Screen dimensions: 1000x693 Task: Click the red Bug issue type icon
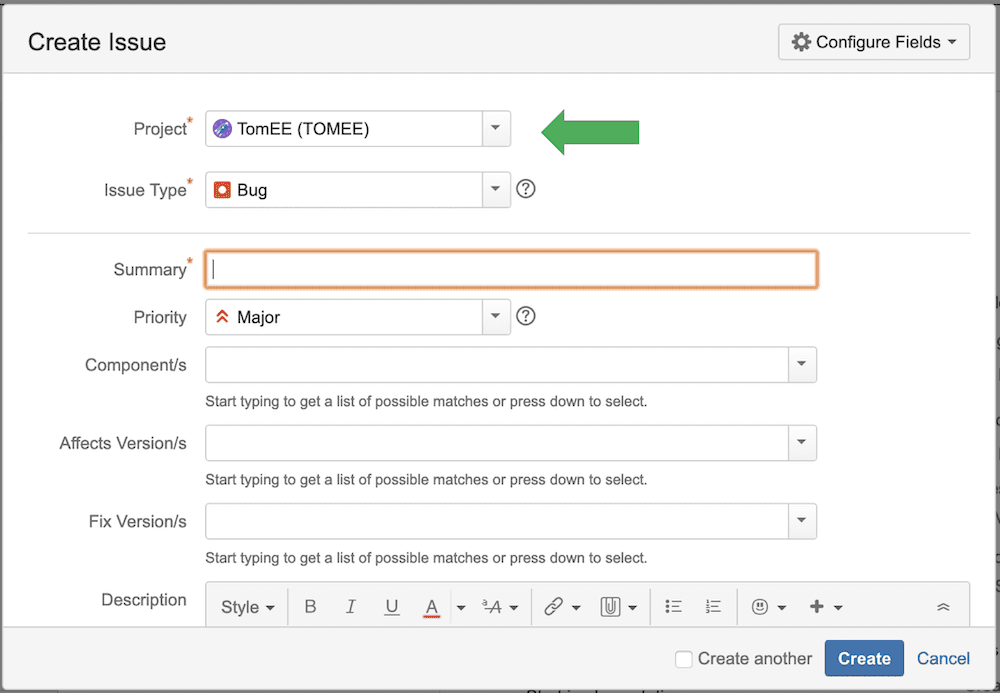point(222,190)
